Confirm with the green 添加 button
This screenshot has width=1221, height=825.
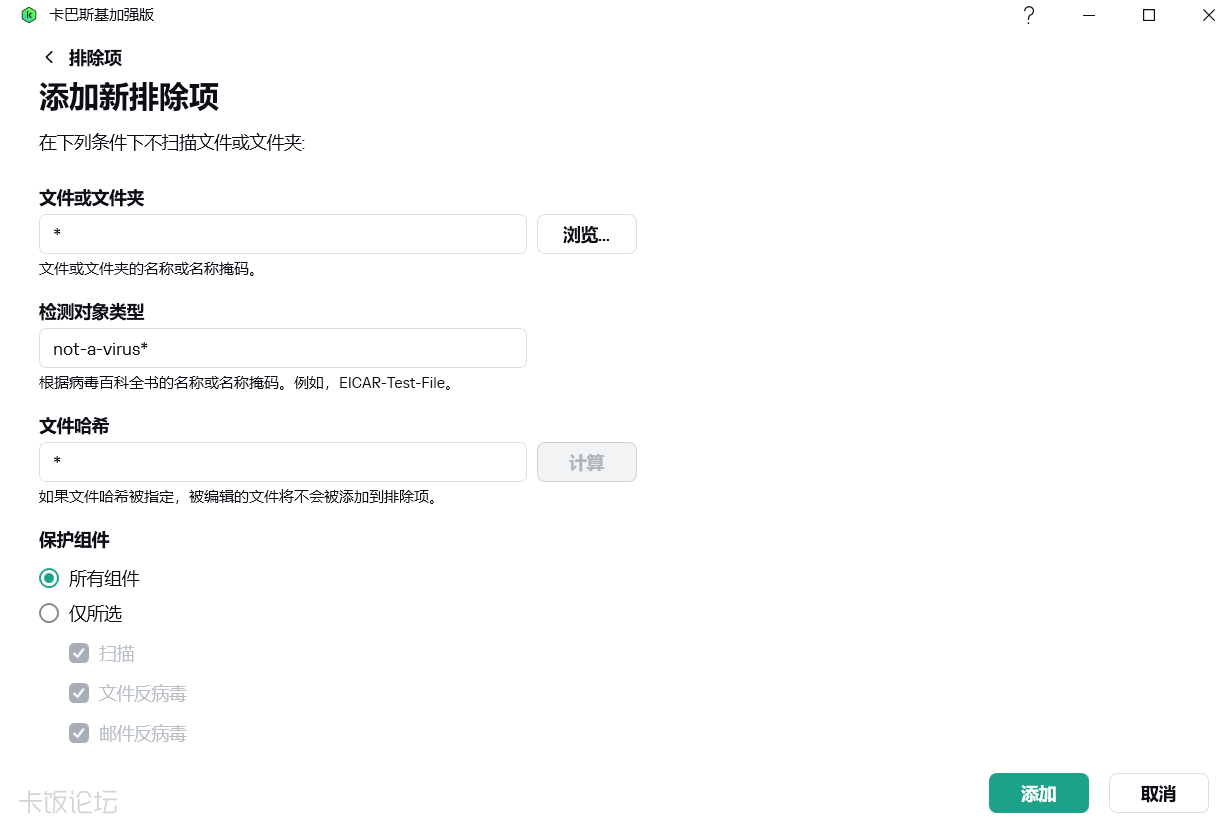coord(1039,793)
